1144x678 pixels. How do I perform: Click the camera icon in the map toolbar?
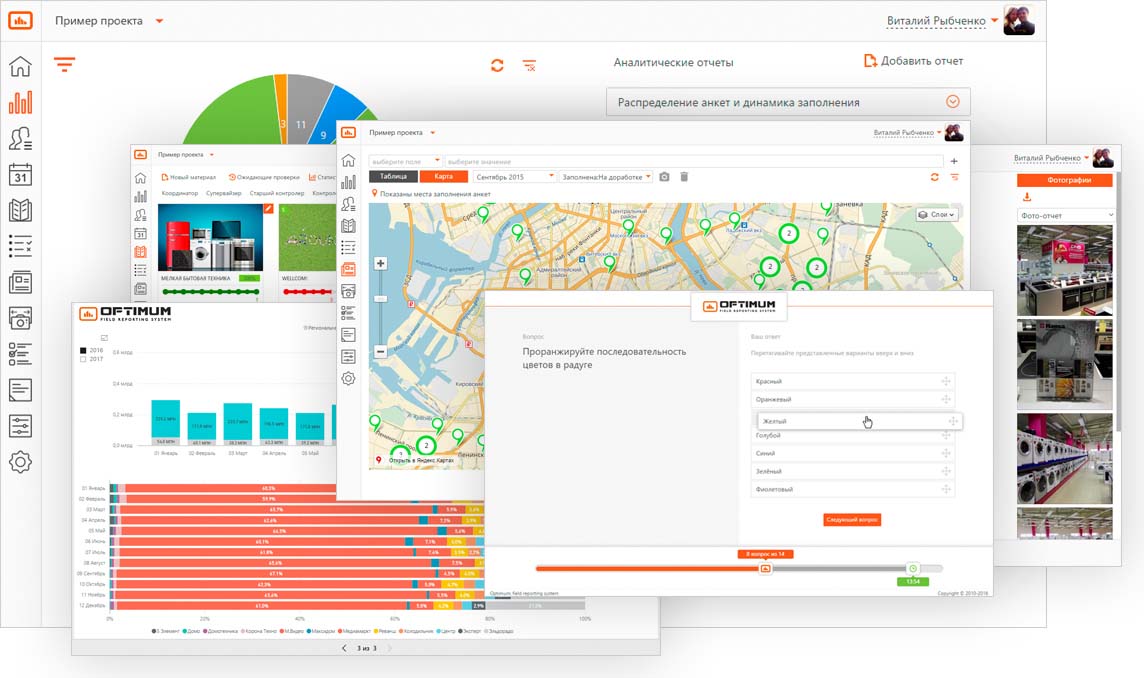[664, 177]
